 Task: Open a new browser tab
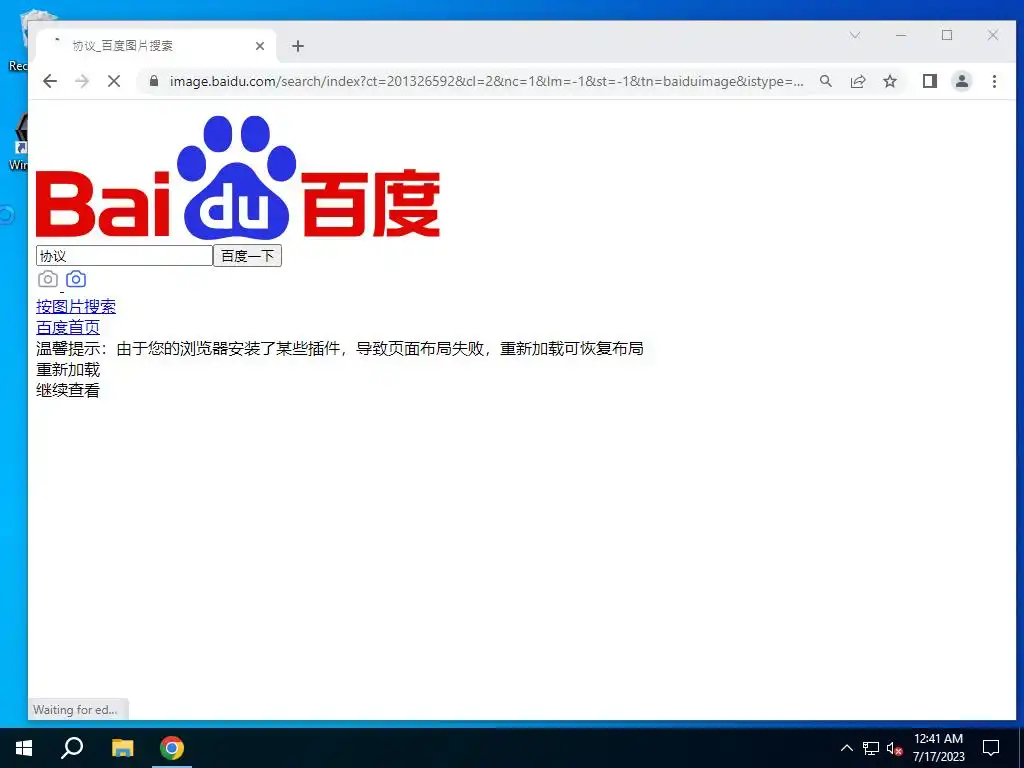tap(298, 46)
